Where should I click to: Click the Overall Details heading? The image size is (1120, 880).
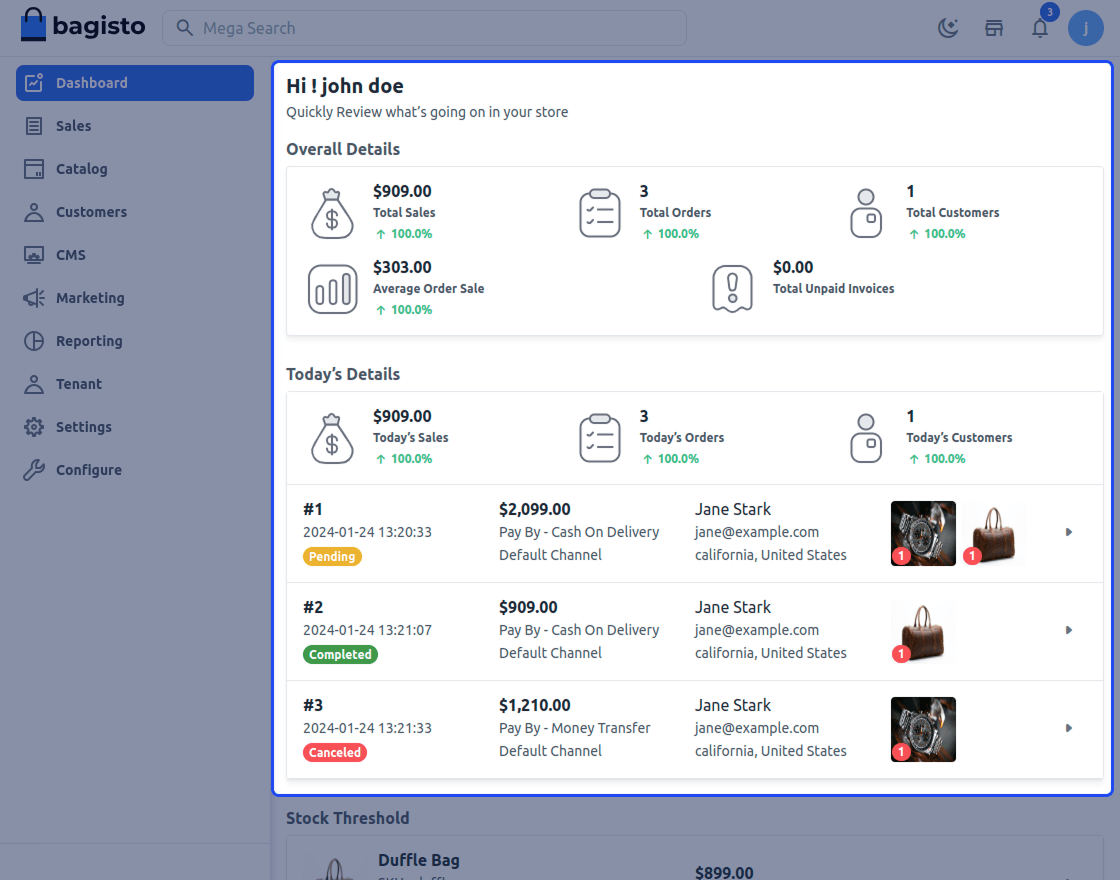click(x=343, y=149)
